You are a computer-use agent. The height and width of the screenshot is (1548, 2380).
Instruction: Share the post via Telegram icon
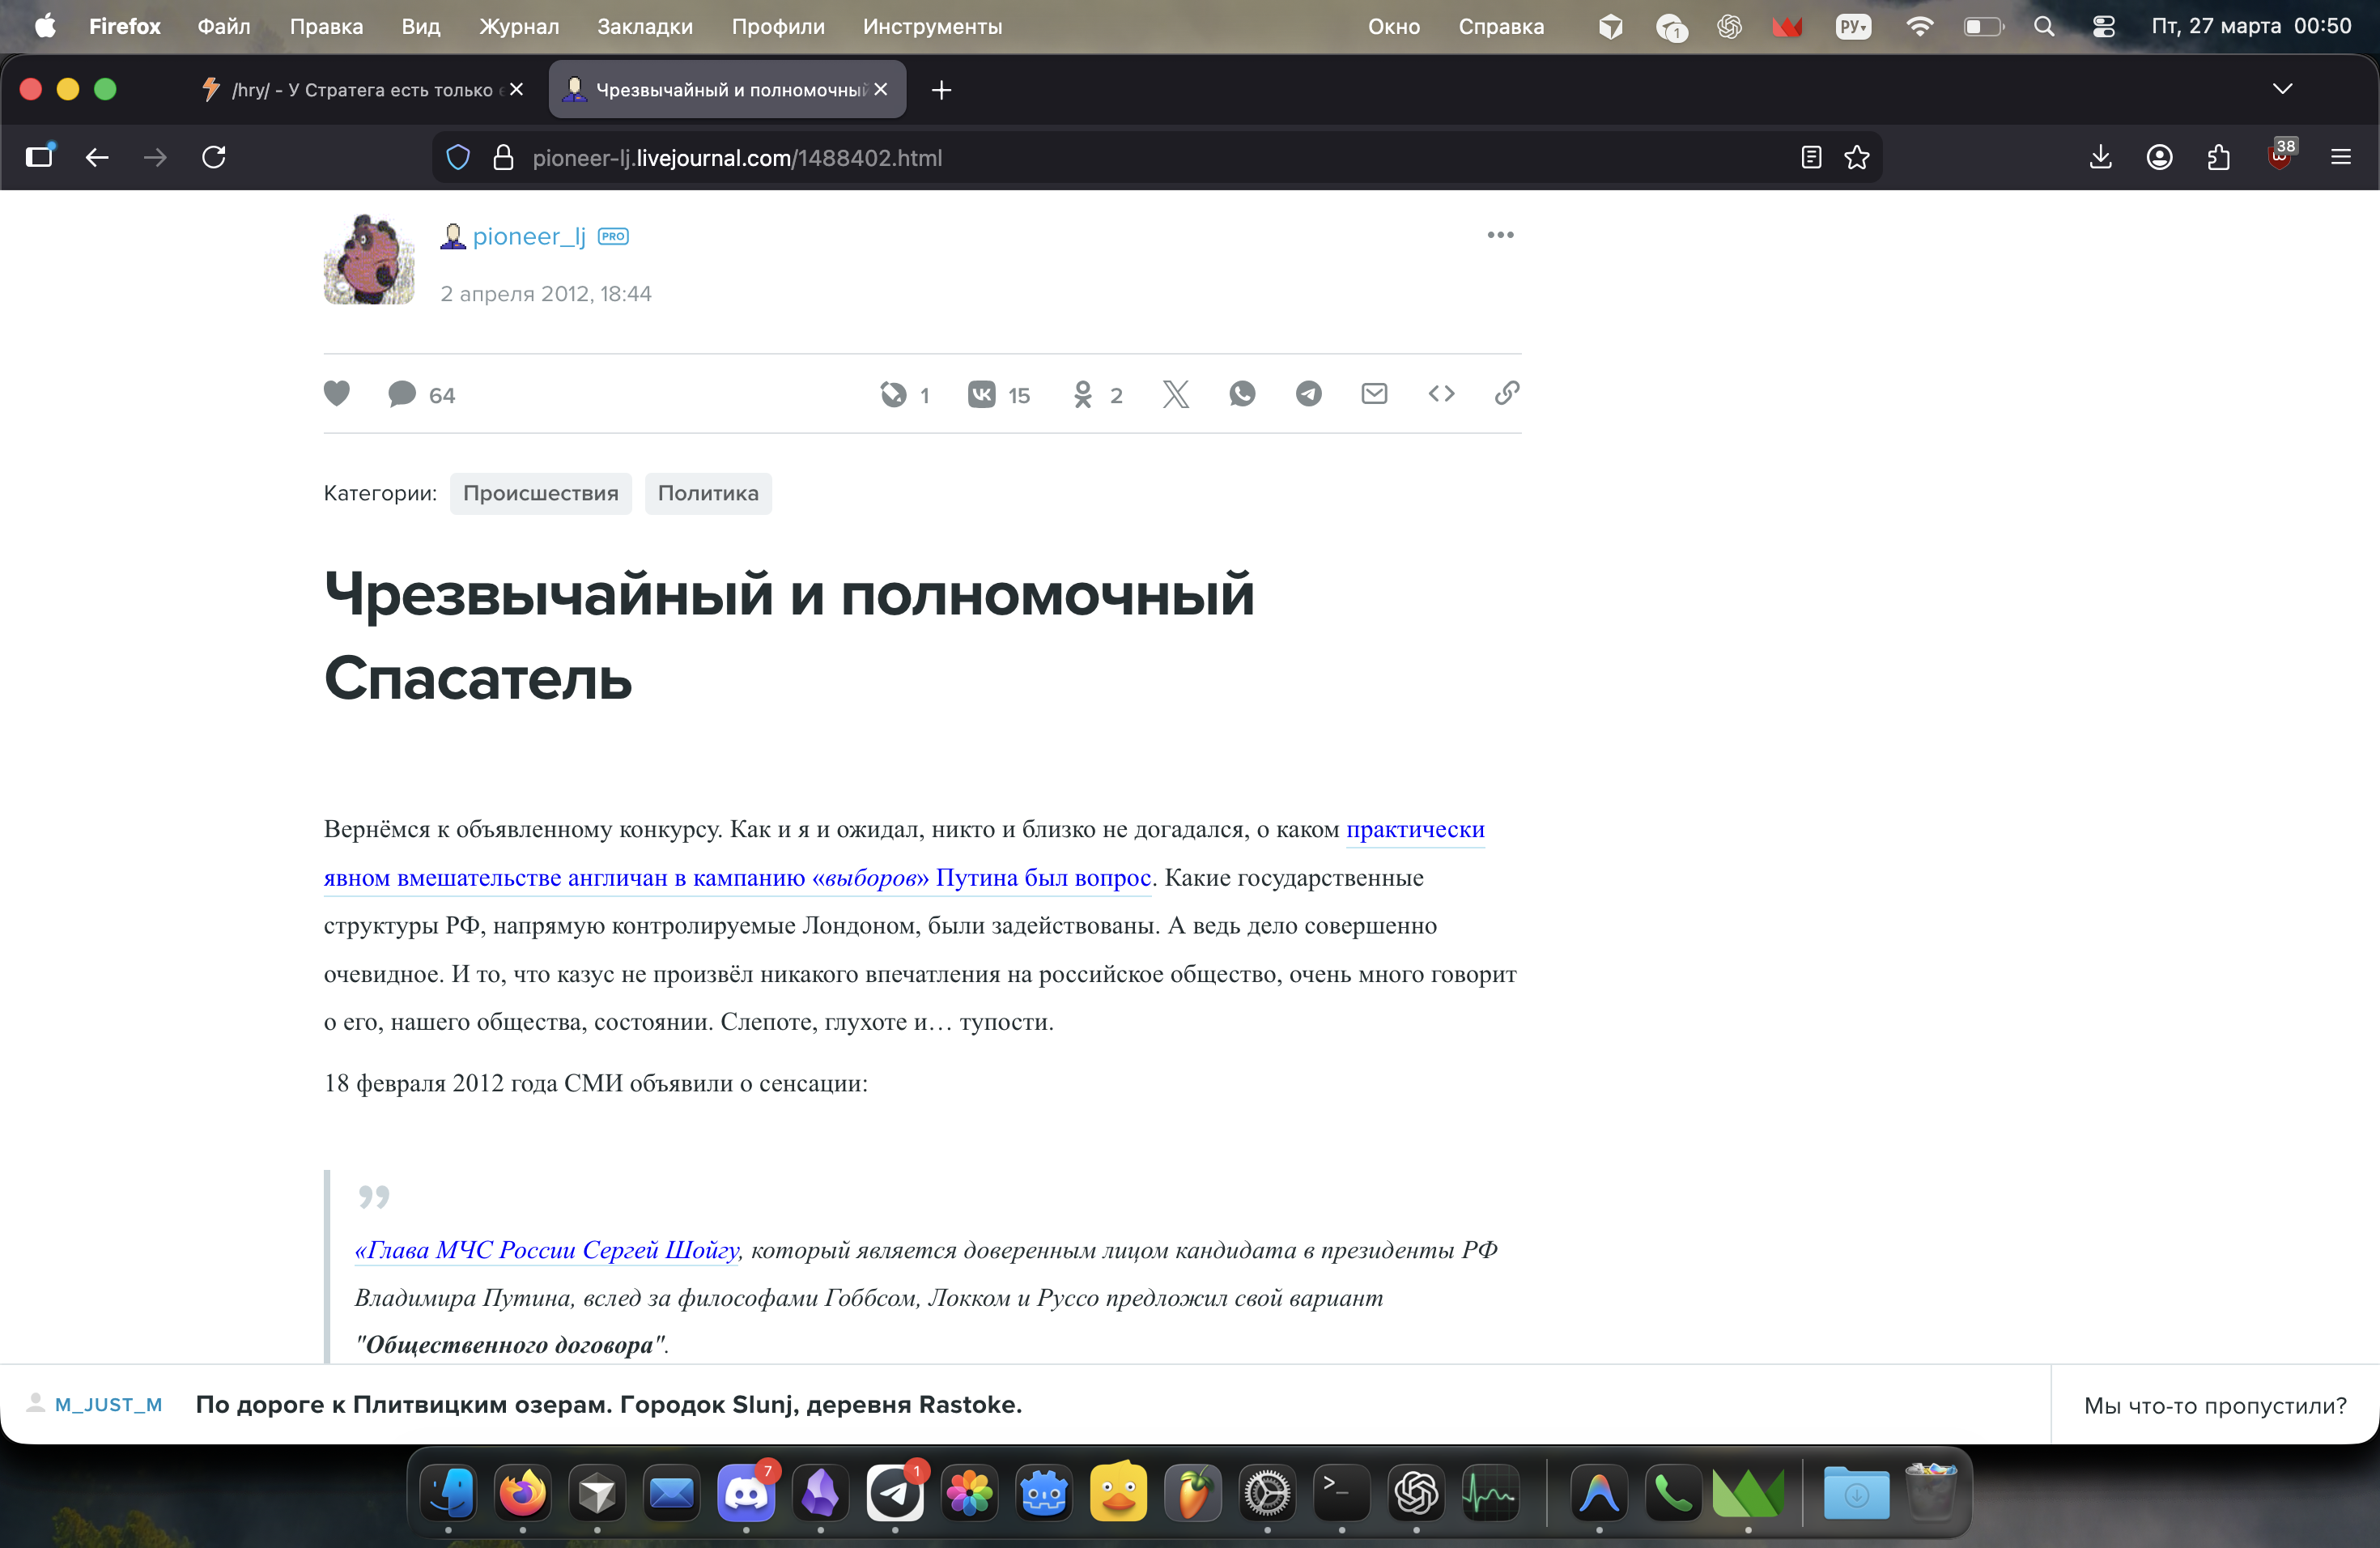point(1308,394)
